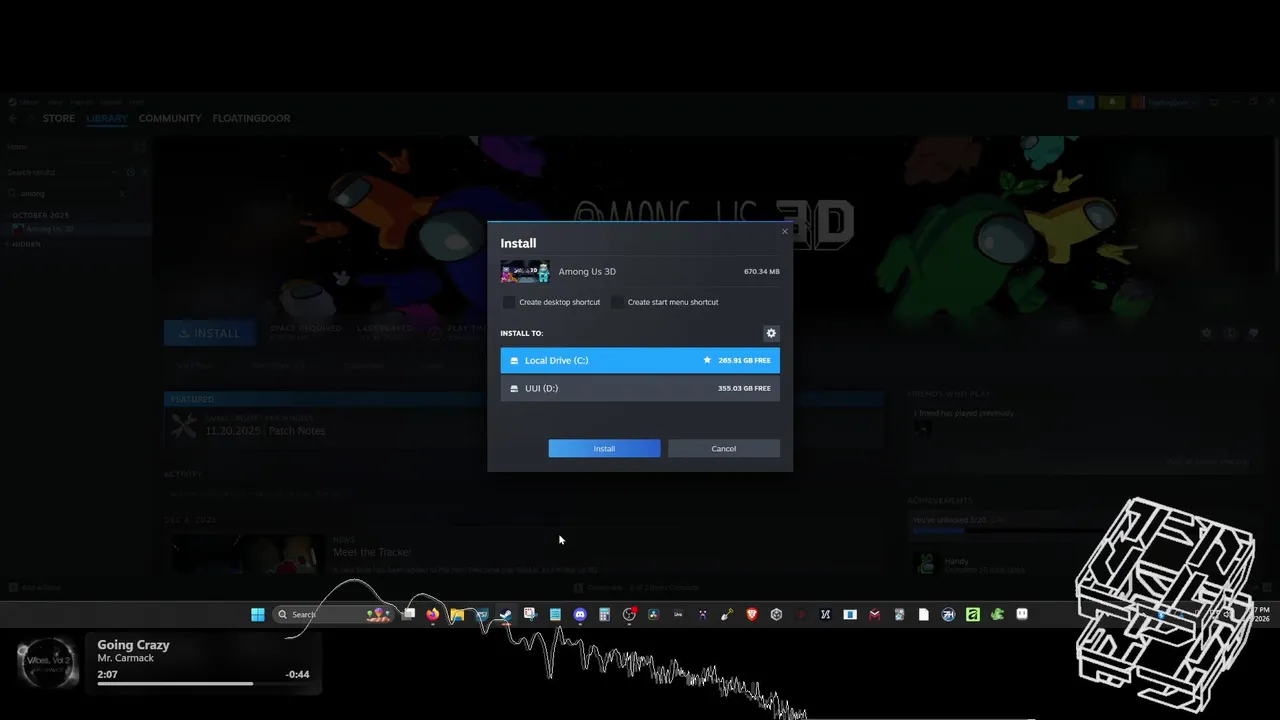Screen dimensions: 1280x720
Task: Clear the 'among' library search field
Action: 123,193
